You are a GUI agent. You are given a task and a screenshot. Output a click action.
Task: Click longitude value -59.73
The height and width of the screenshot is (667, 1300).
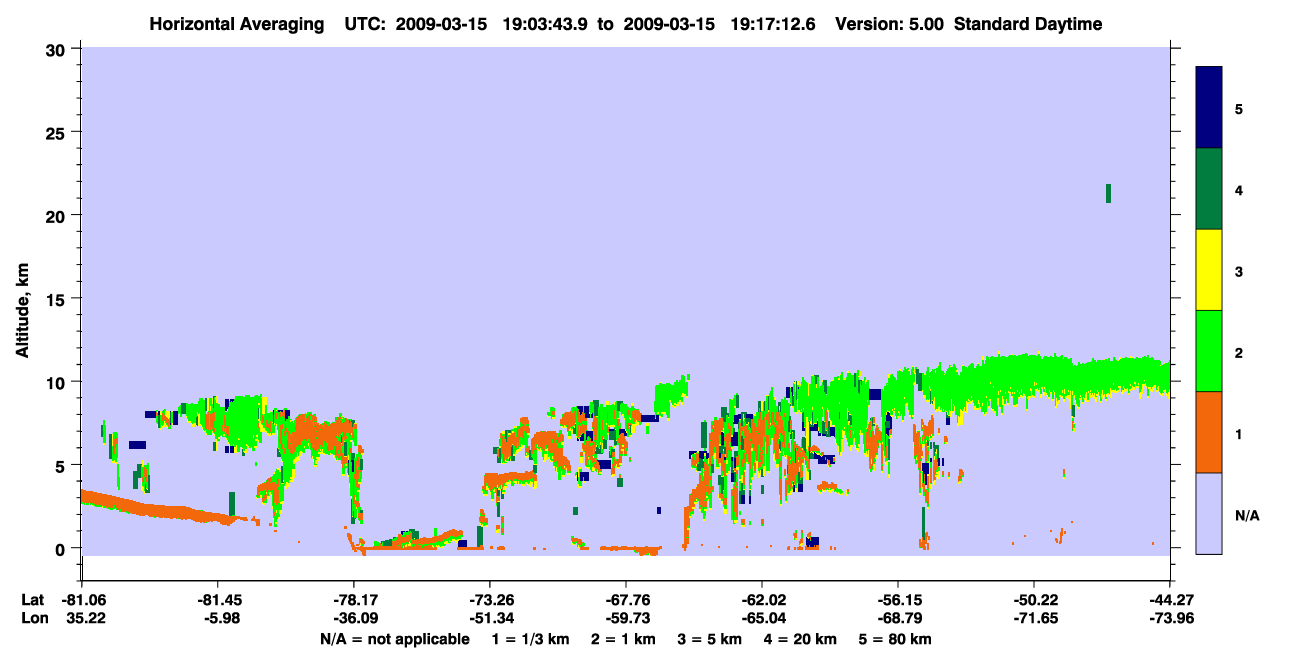pyautogui.click(x=625, y=619)
